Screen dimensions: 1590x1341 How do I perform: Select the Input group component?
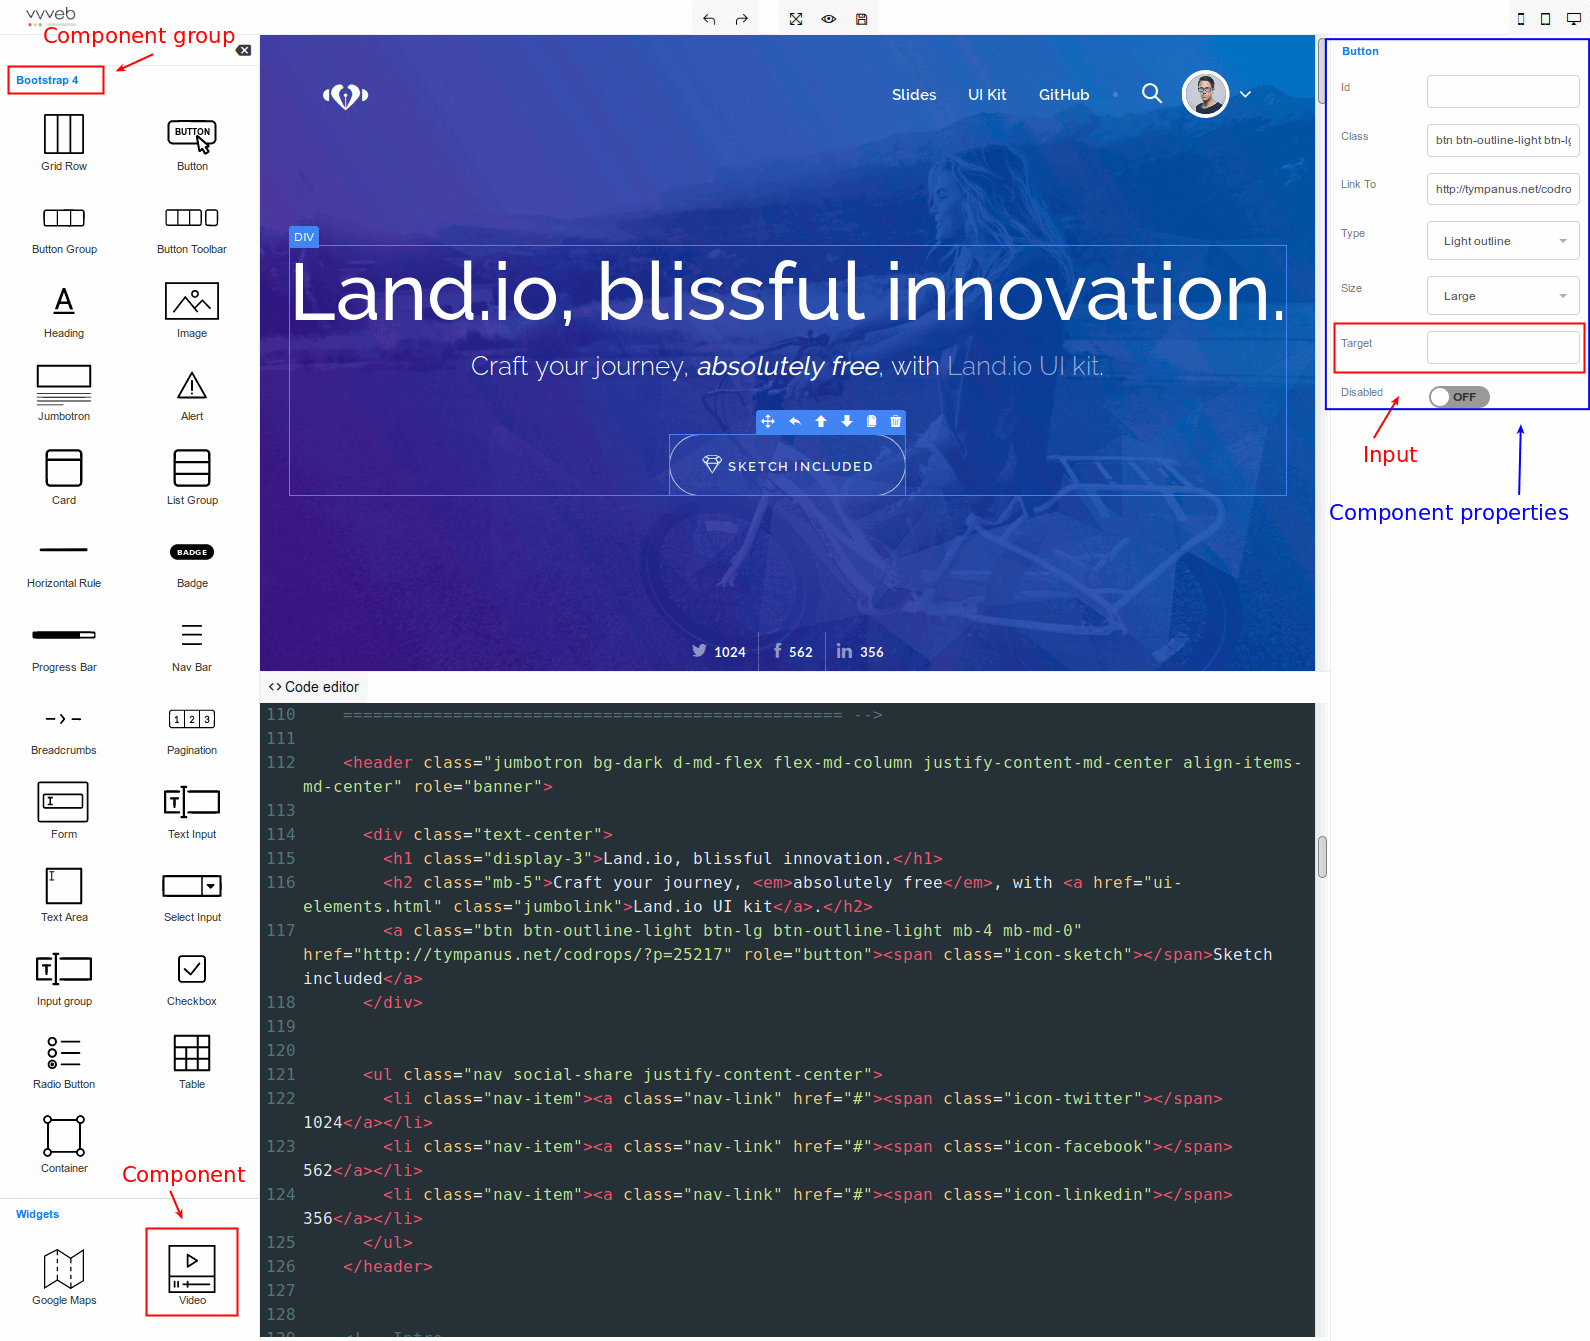click(x=64, y=978)
